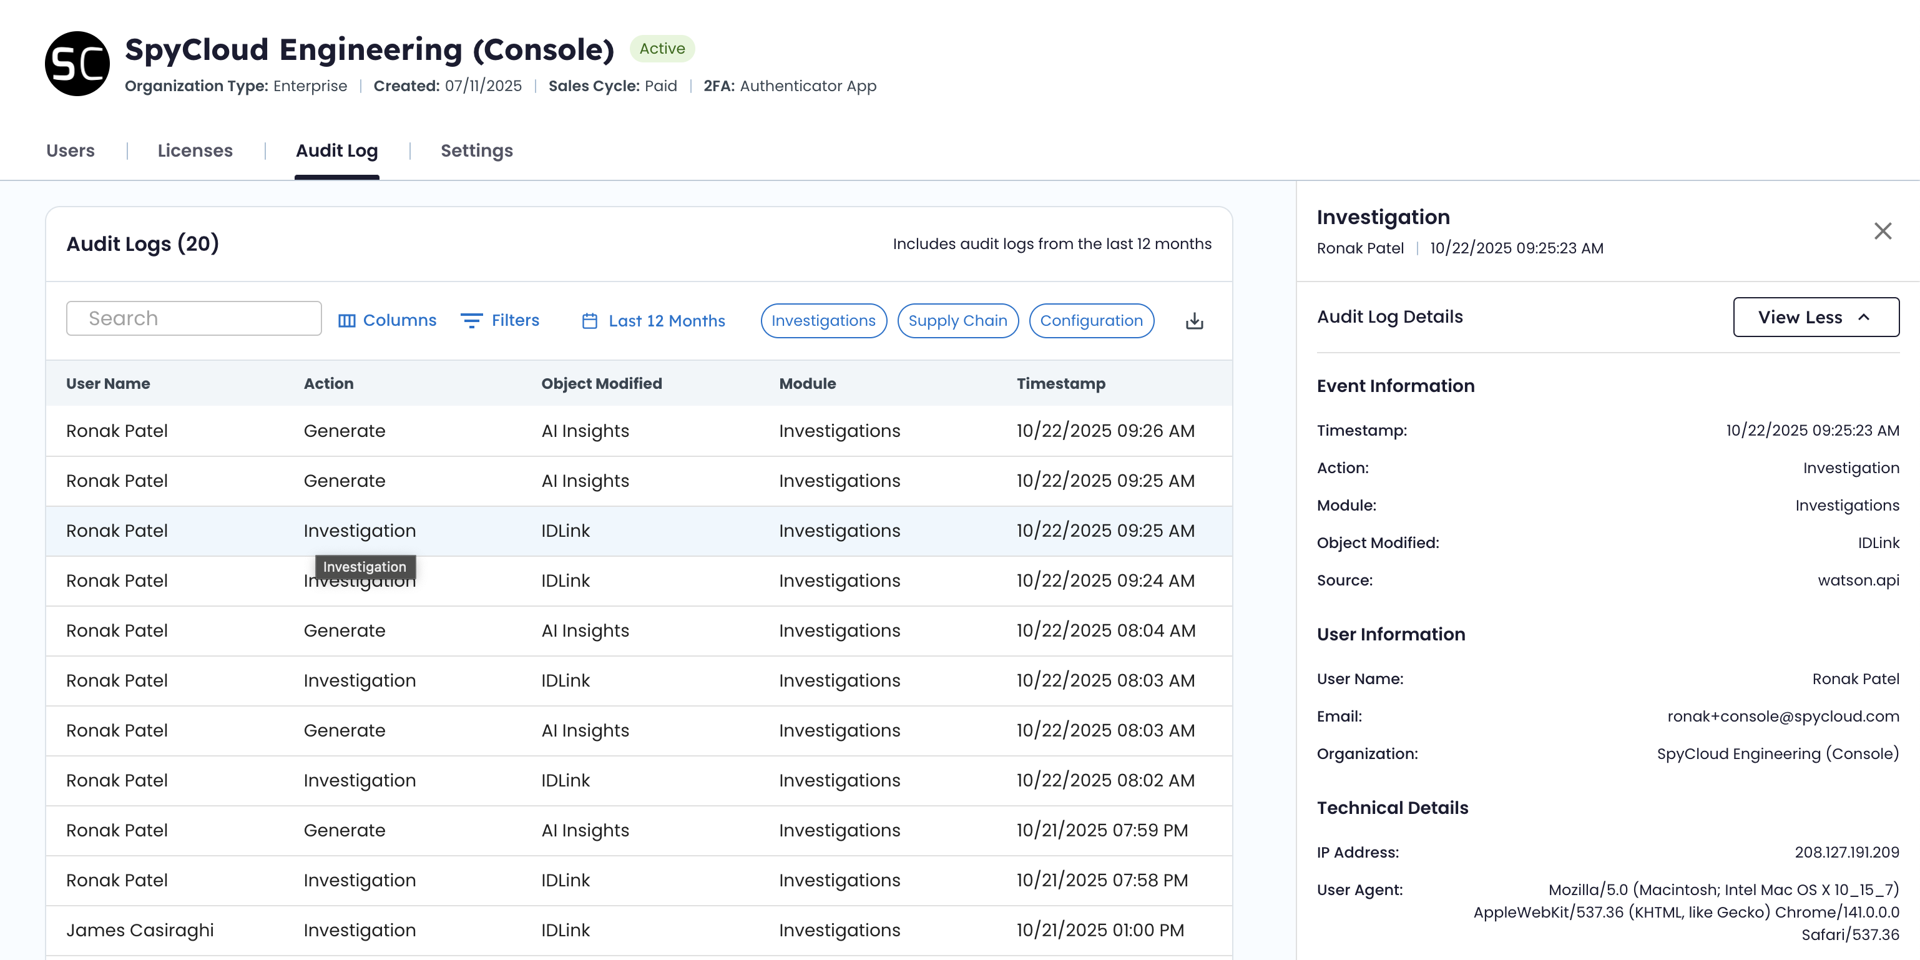
Task: Select the row timestamped 10/22/2025 08:04 AM
Action: pos(639,631)
